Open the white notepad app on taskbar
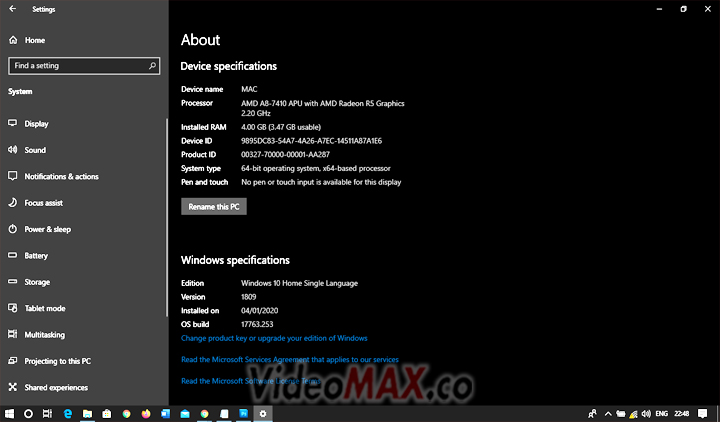Screen dimensions: 720x422 224,414
